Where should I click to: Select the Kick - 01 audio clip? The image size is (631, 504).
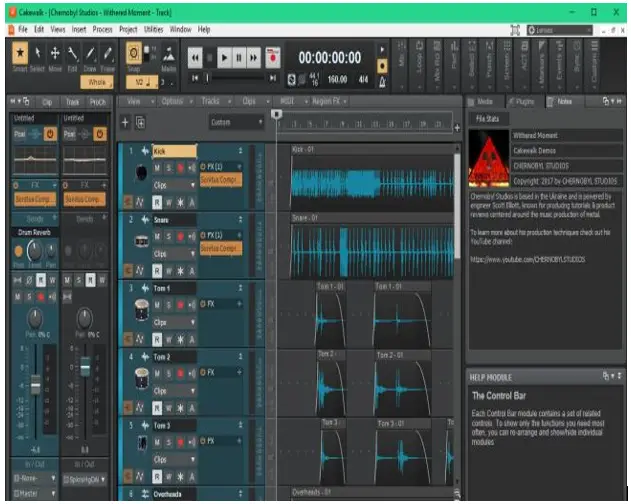[372, 180]
